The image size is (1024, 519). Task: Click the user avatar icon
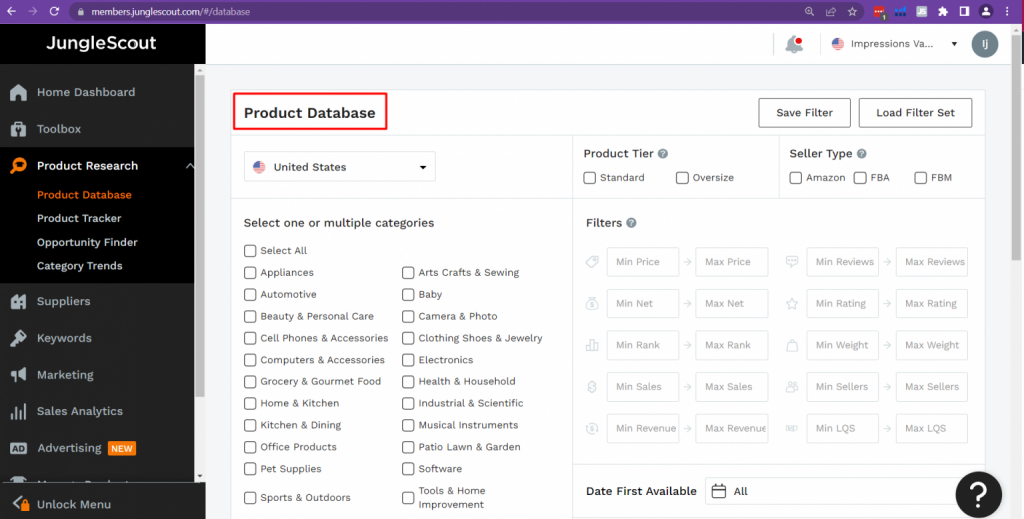point(985,44)
